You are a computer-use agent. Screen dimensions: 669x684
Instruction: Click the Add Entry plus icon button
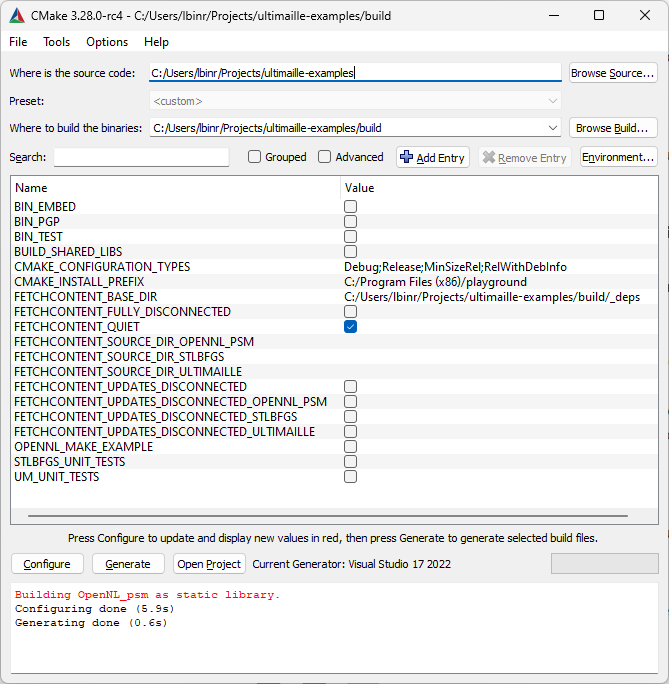tap(433, 157)
